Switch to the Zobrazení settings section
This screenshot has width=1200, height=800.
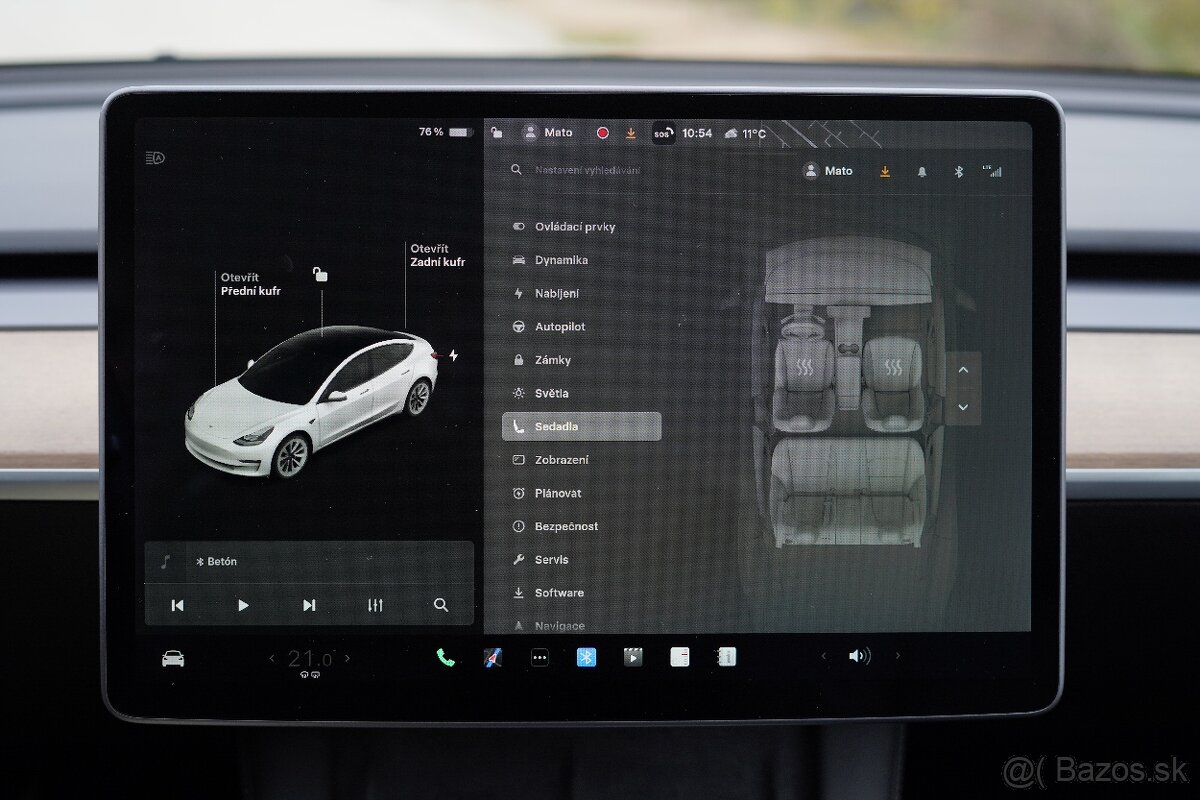(560, 459)
